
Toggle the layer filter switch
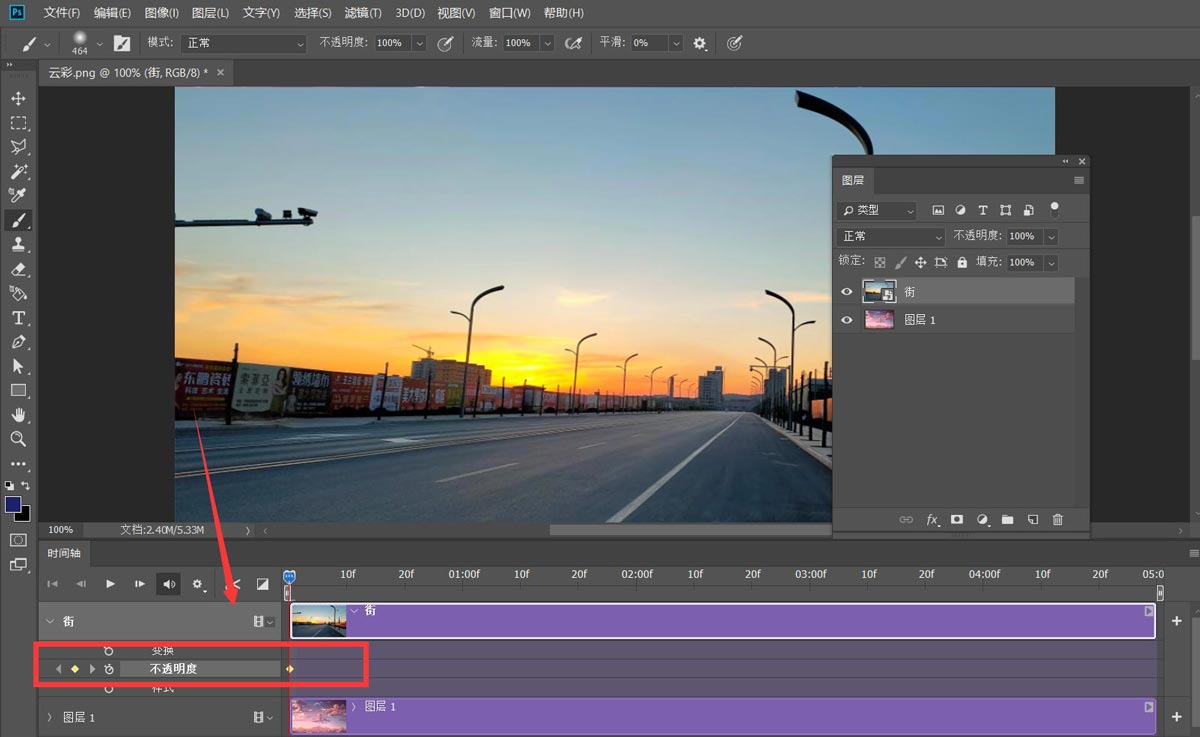click(1053, 209)
